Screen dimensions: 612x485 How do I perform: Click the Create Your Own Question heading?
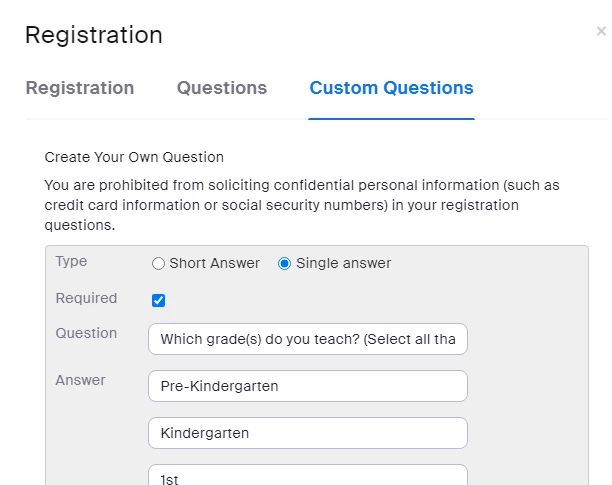[x=134, y=157]
